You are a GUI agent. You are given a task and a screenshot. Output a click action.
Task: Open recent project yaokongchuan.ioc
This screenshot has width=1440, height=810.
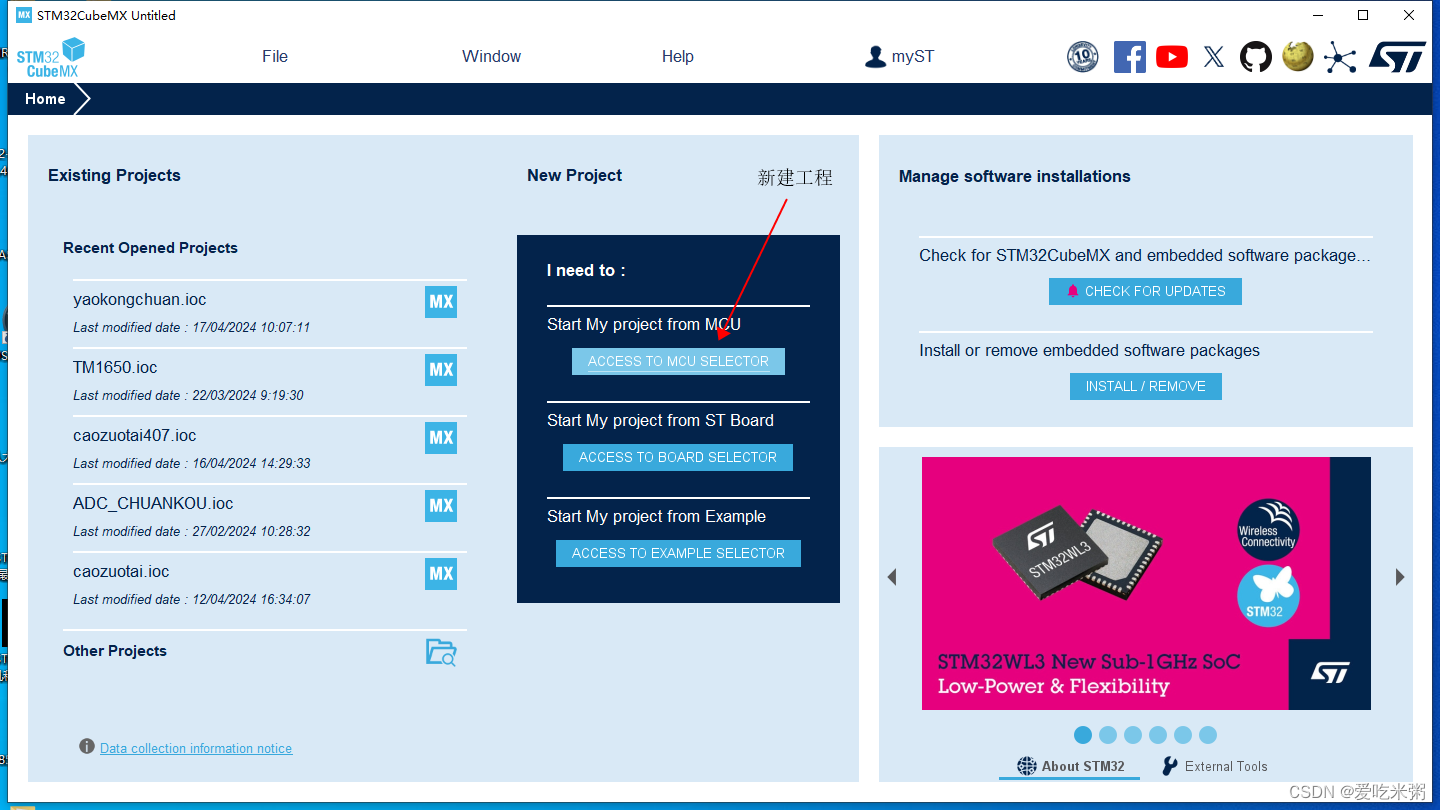click(139, 300)
